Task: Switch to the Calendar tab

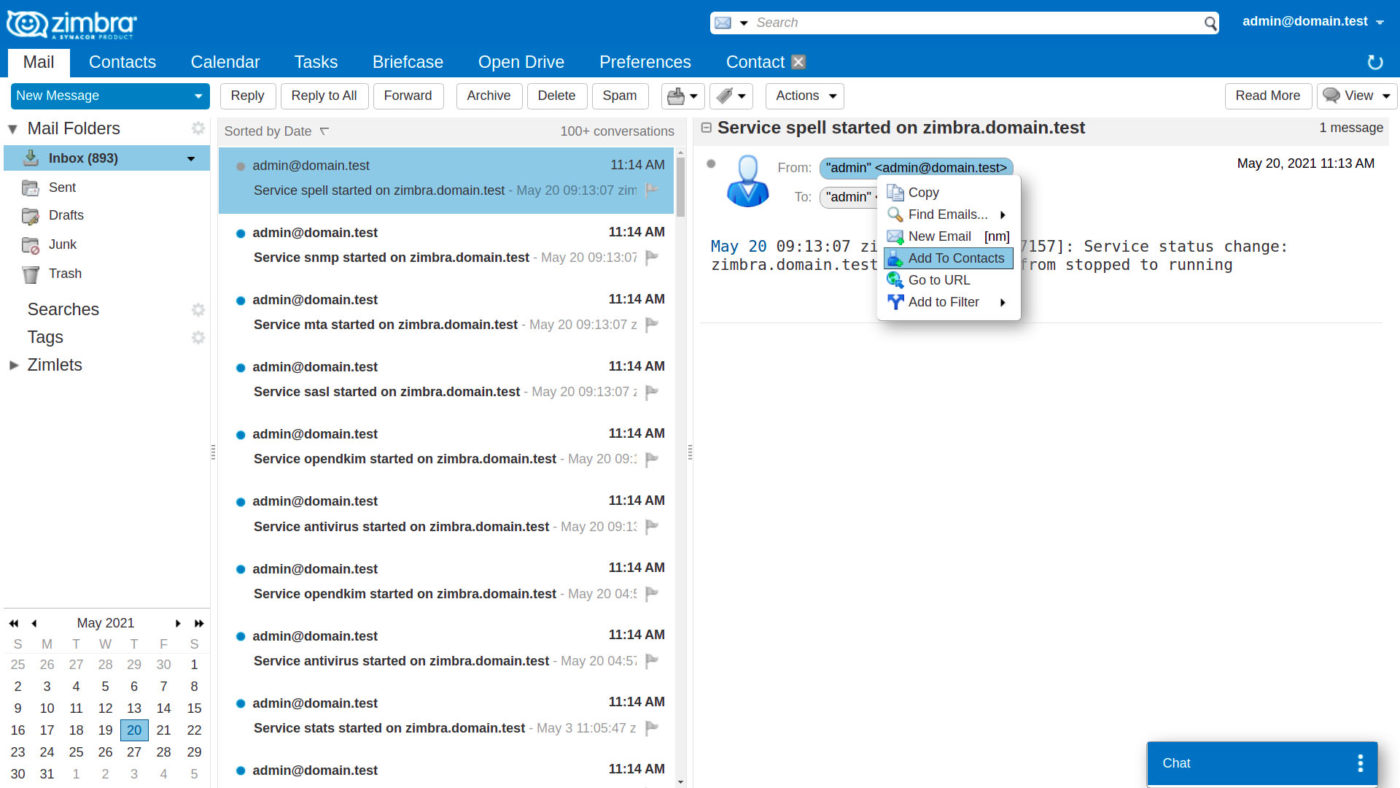Action: 224,61
